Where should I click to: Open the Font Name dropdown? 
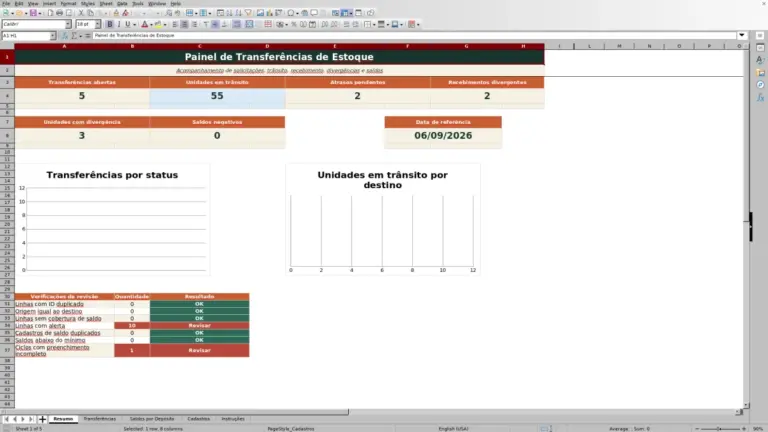click(68, 24)
